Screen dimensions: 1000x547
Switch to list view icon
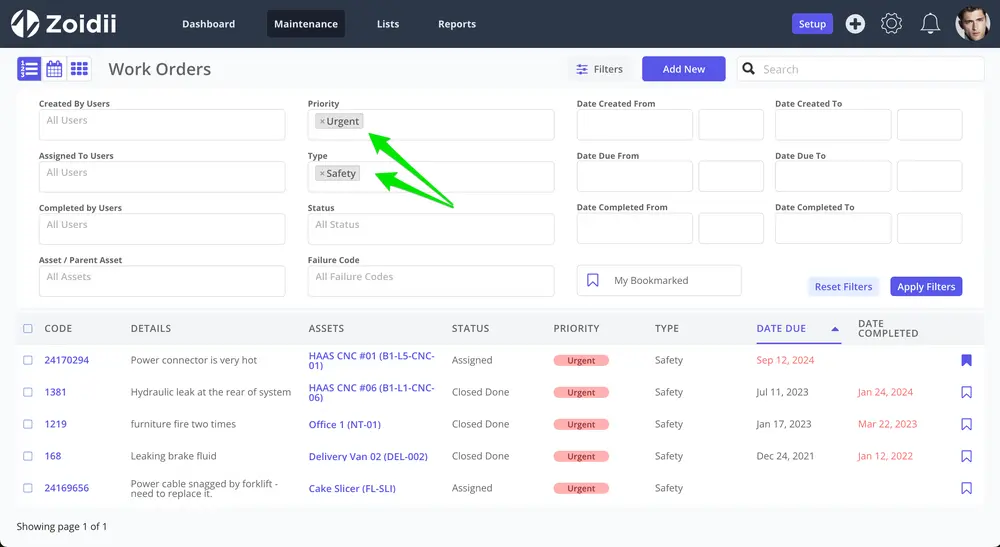(29, 69)
